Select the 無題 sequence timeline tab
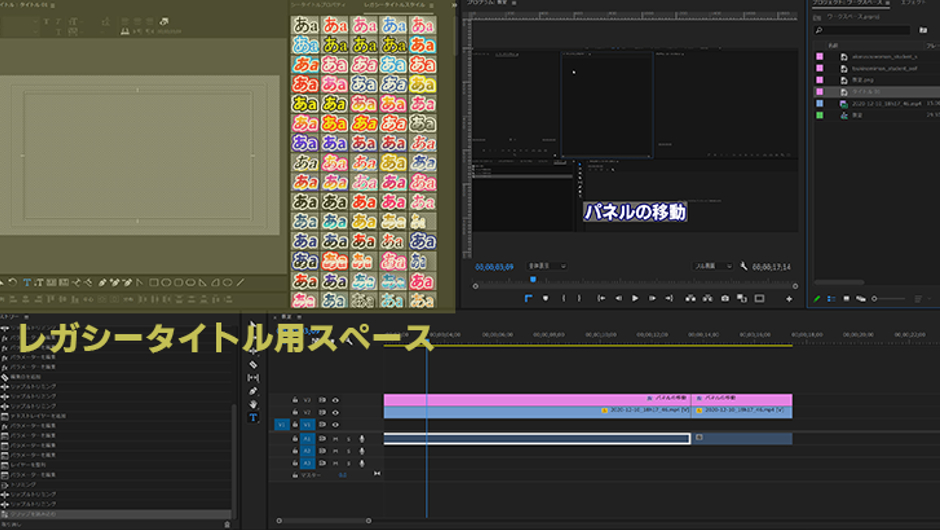 287,317
